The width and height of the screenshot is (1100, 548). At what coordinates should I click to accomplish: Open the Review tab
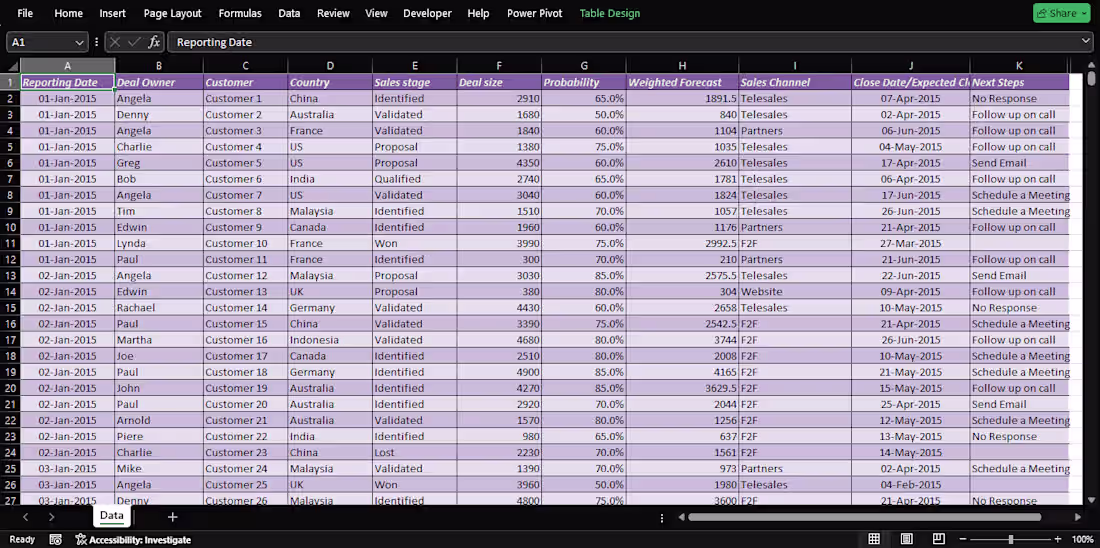click(333, 13)
